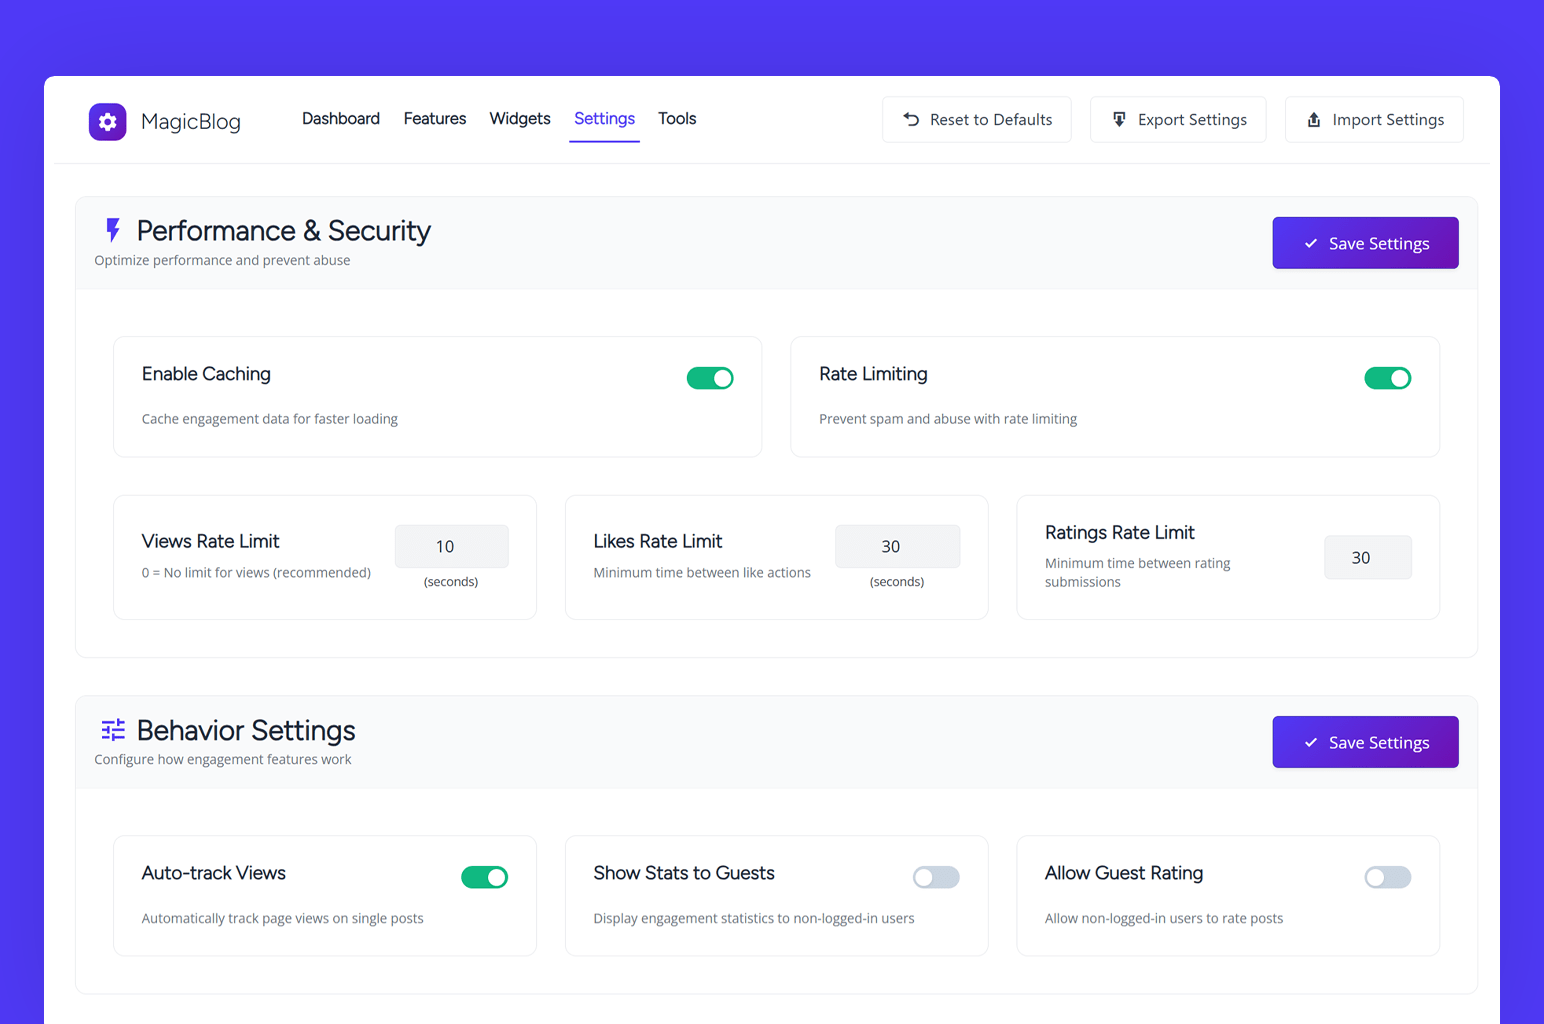Click 'Display engagement statistics to non-logged-in users' text
1544x1024 pixels.
point(753,918)
